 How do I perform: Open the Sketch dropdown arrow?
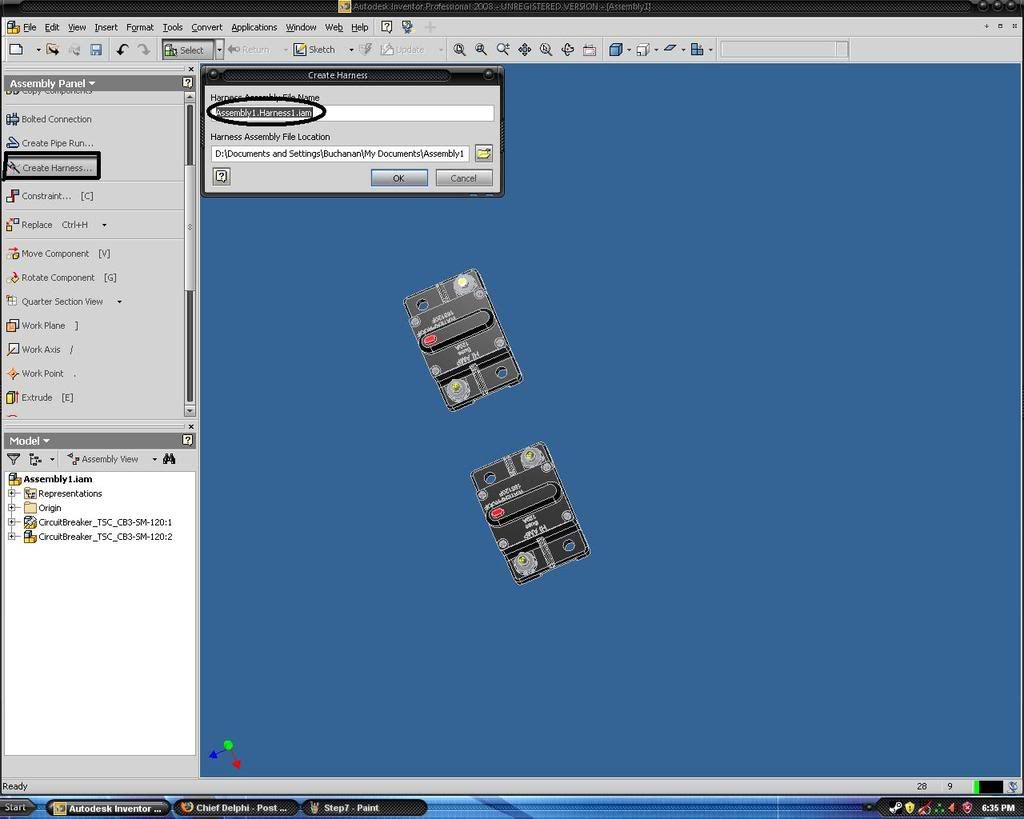click(x=351, y=50)
